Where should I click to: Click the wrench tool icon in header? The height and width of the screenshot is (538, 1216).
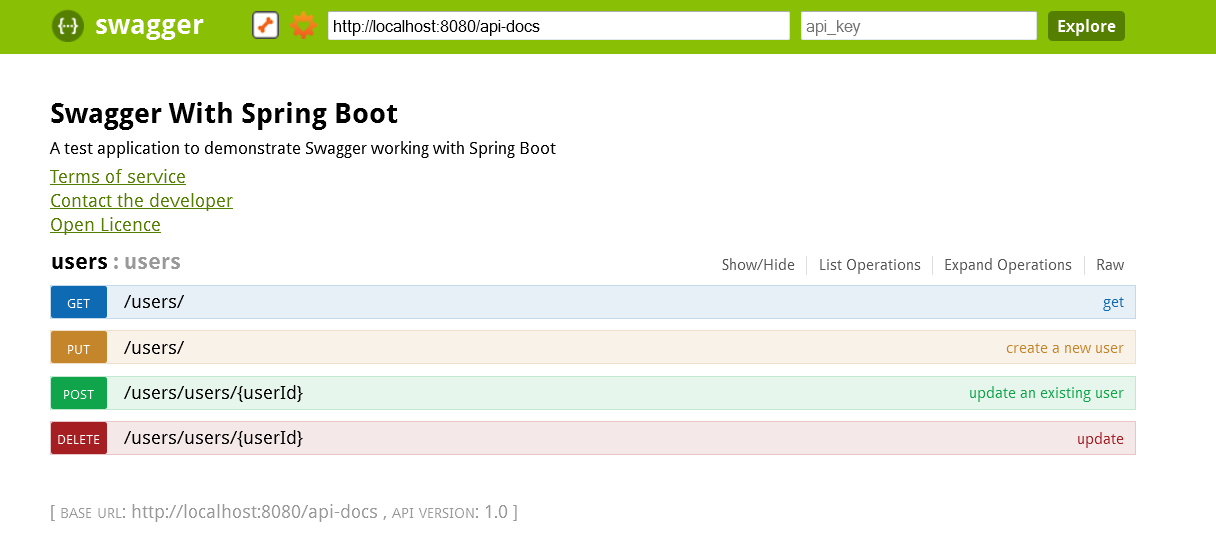coord(265,26)
